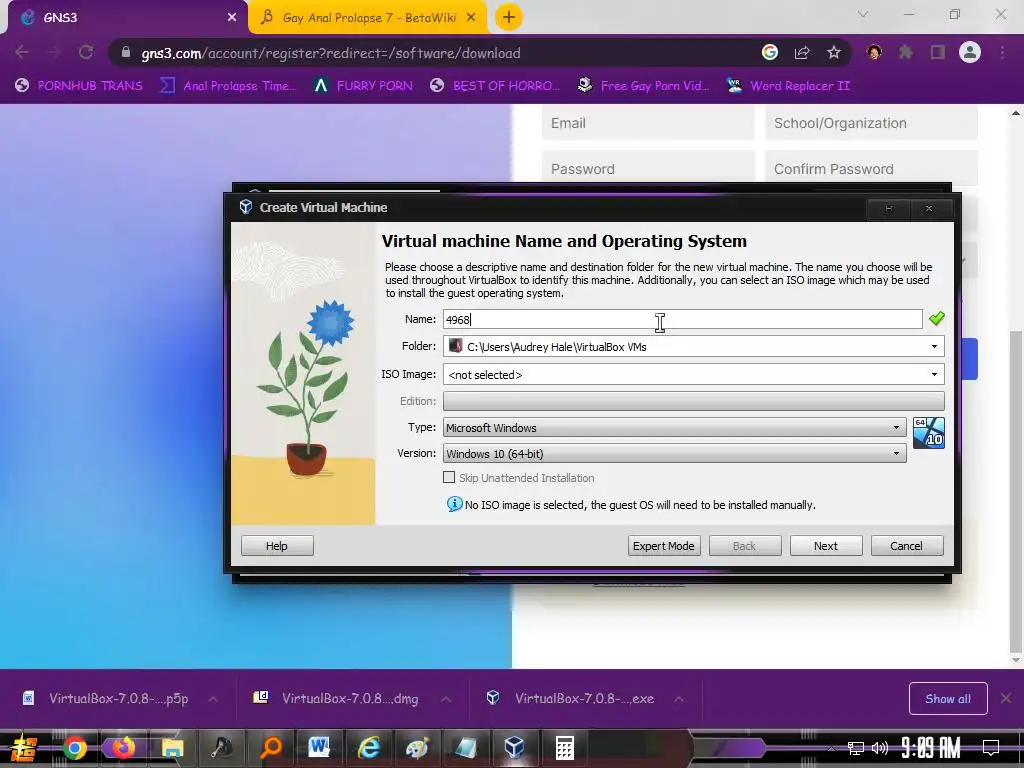Switch to Expert Mode
1024x768 pixels.
[664, 546]
